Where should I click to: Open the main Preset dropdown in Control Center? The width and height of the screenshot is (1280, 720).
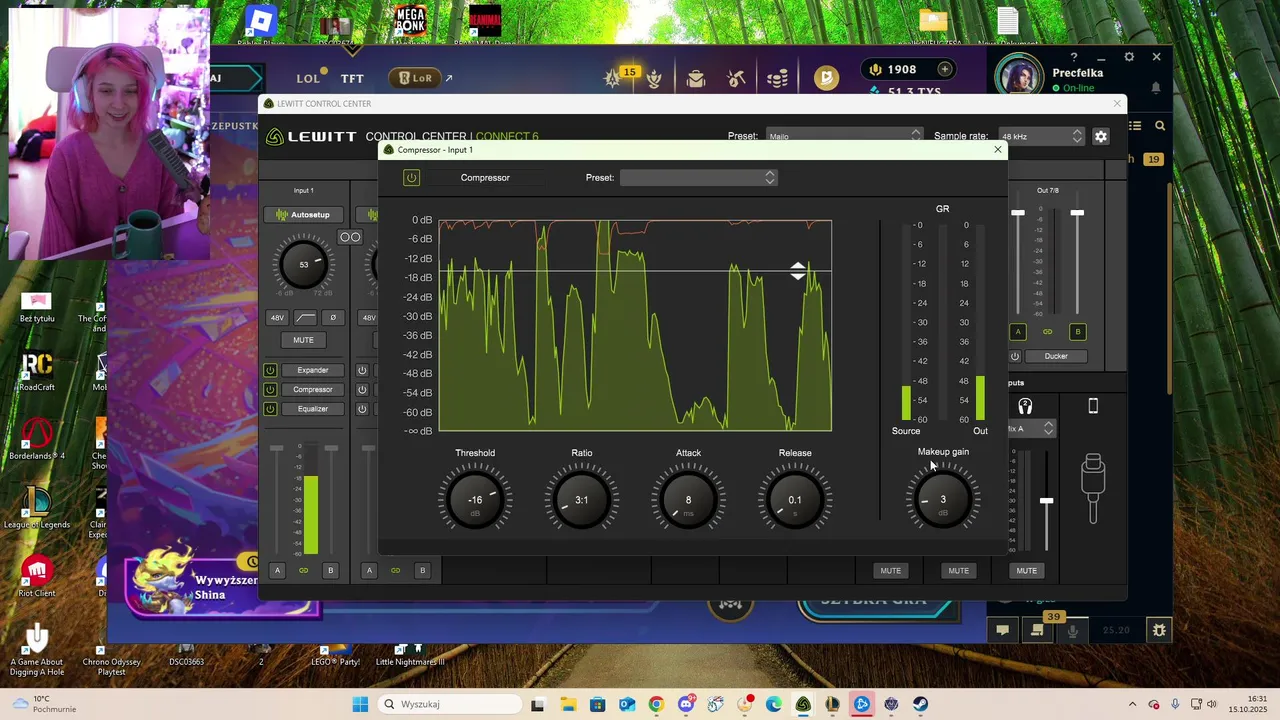coord(844,136)
